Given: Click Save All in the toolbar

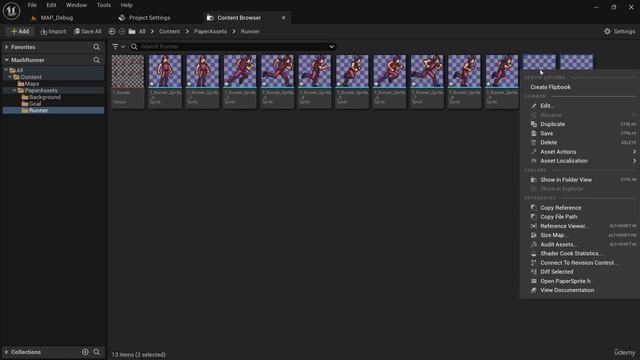Looking at the screenshot, I should coord(87,31).
